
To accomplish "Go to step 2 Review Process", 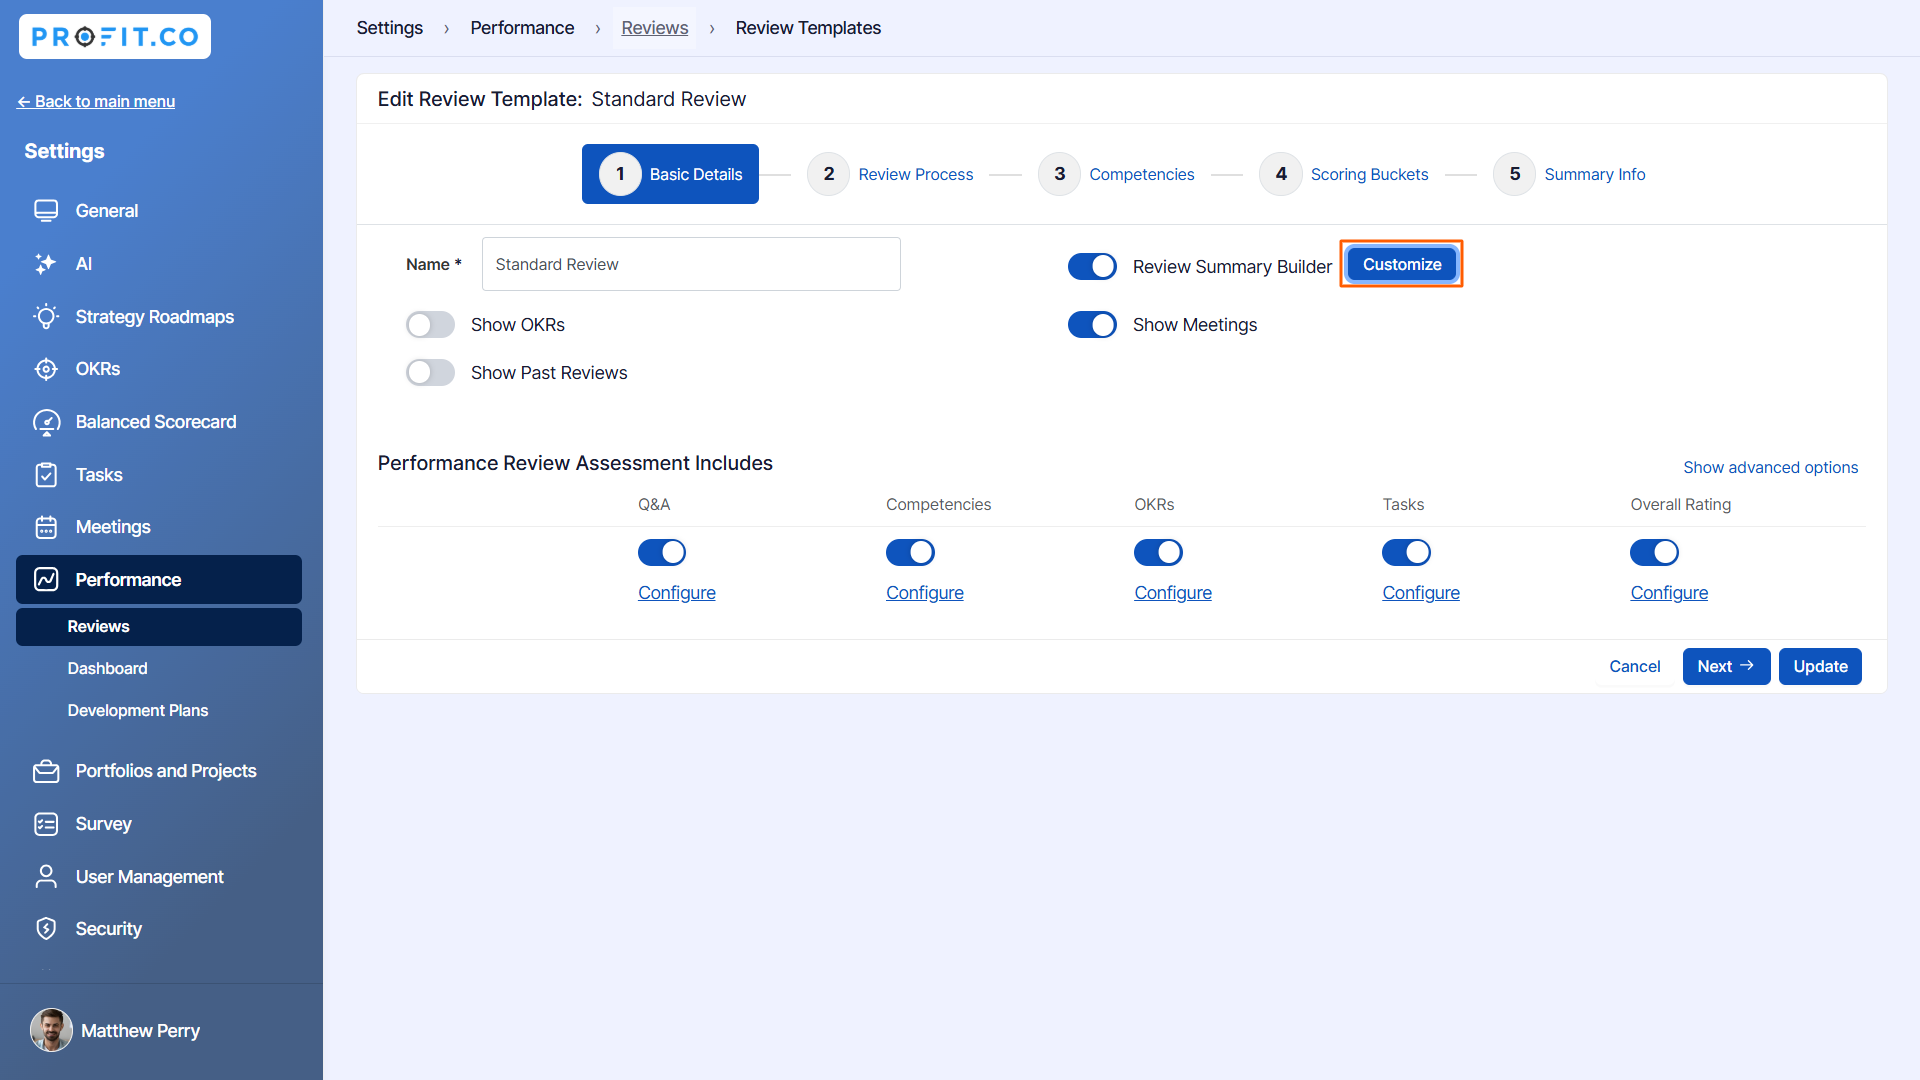I will [890, 174].
